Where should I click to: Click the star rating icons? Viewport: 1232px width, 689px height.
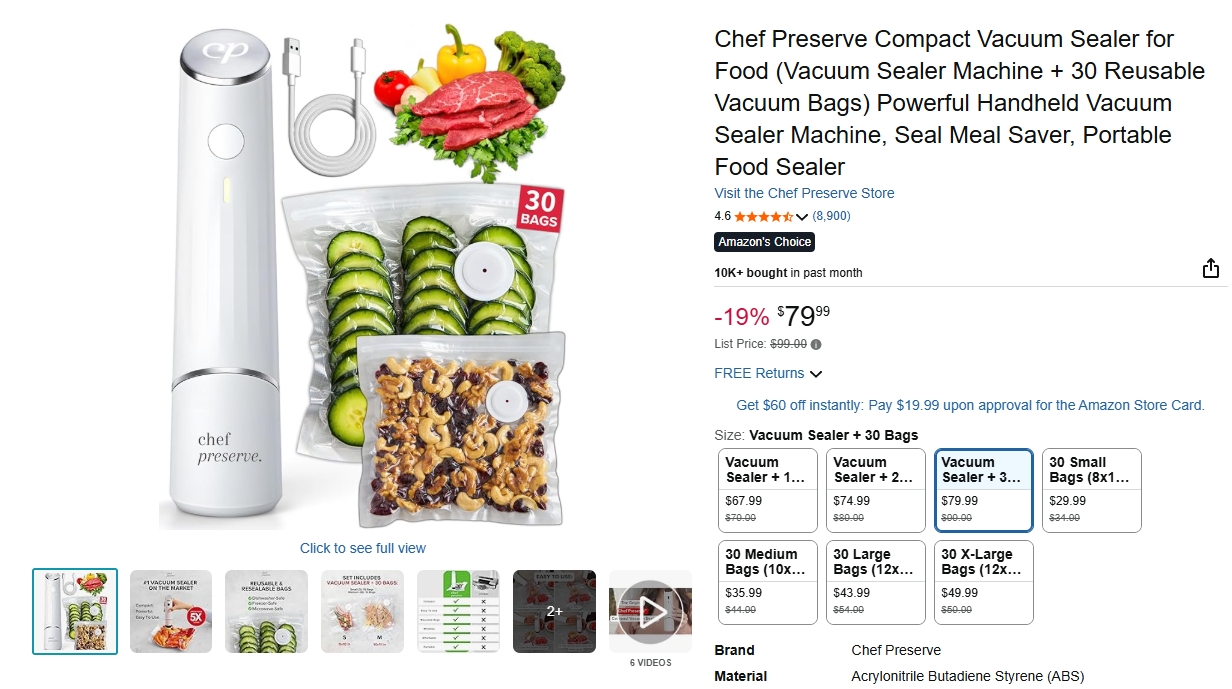pyautogui.click(x=763, y=216)
